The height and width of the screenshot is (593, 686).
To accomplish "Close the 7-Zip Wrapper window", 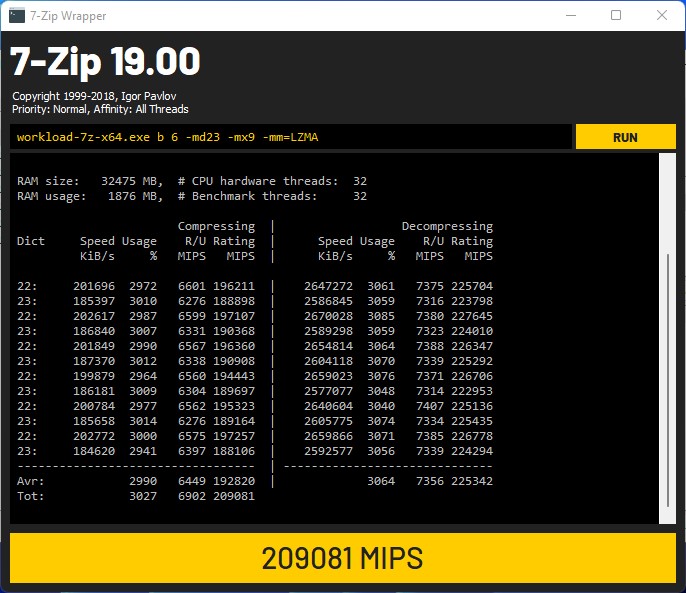I will click(662, 15).
